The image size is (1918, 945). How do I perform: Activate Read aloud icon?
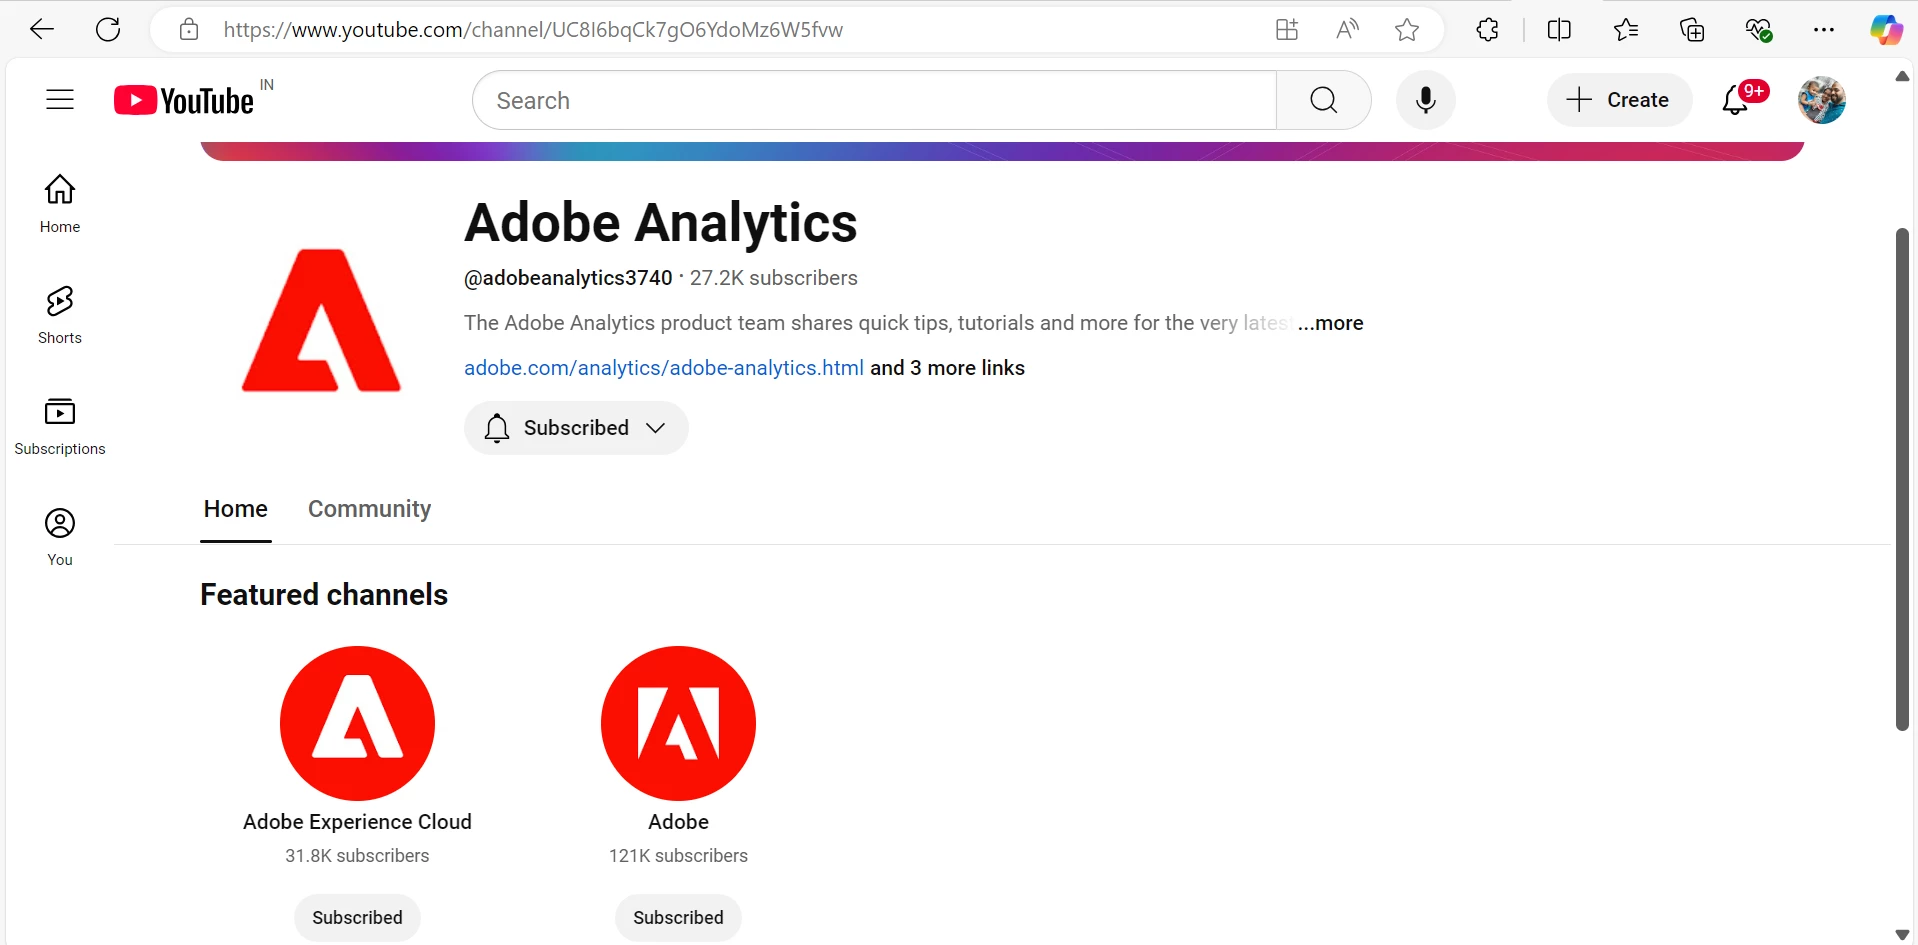tap(1347, 30)
